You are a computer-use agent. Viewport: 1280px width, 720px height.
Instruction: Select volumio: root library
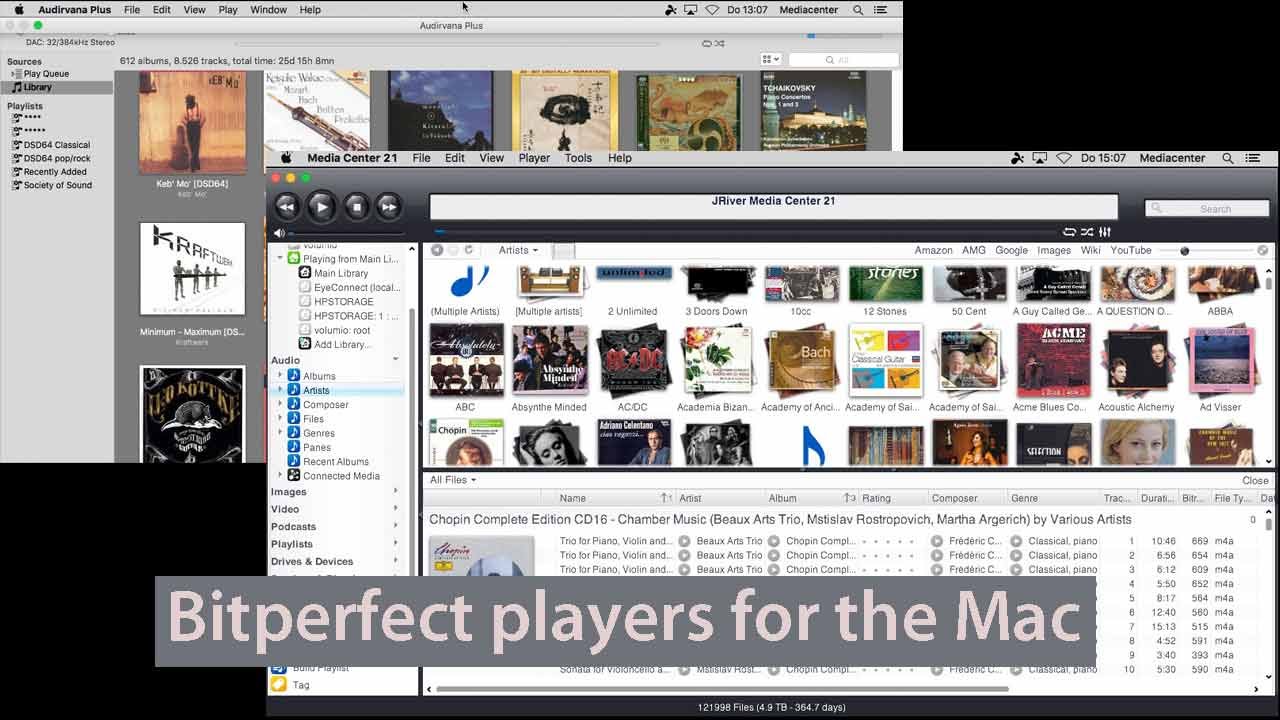pyautogui.click(x=342, y=330)
